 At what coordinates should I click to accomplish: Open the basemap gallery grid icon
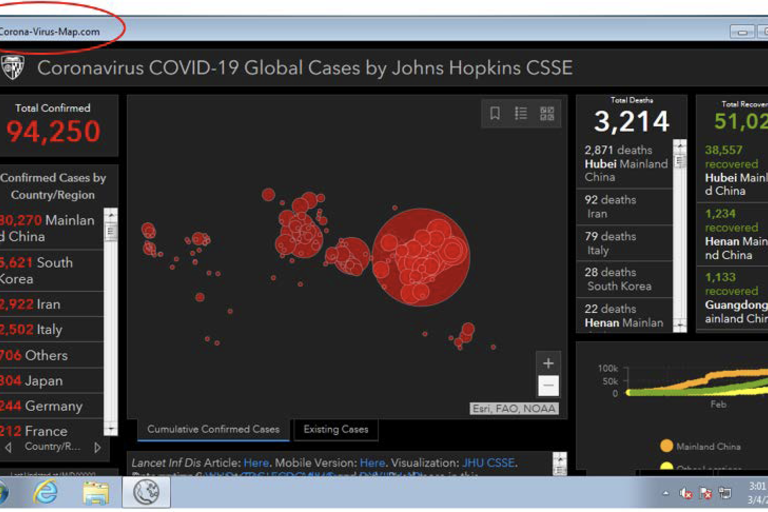pyautogui.click(x=547, y=113)
